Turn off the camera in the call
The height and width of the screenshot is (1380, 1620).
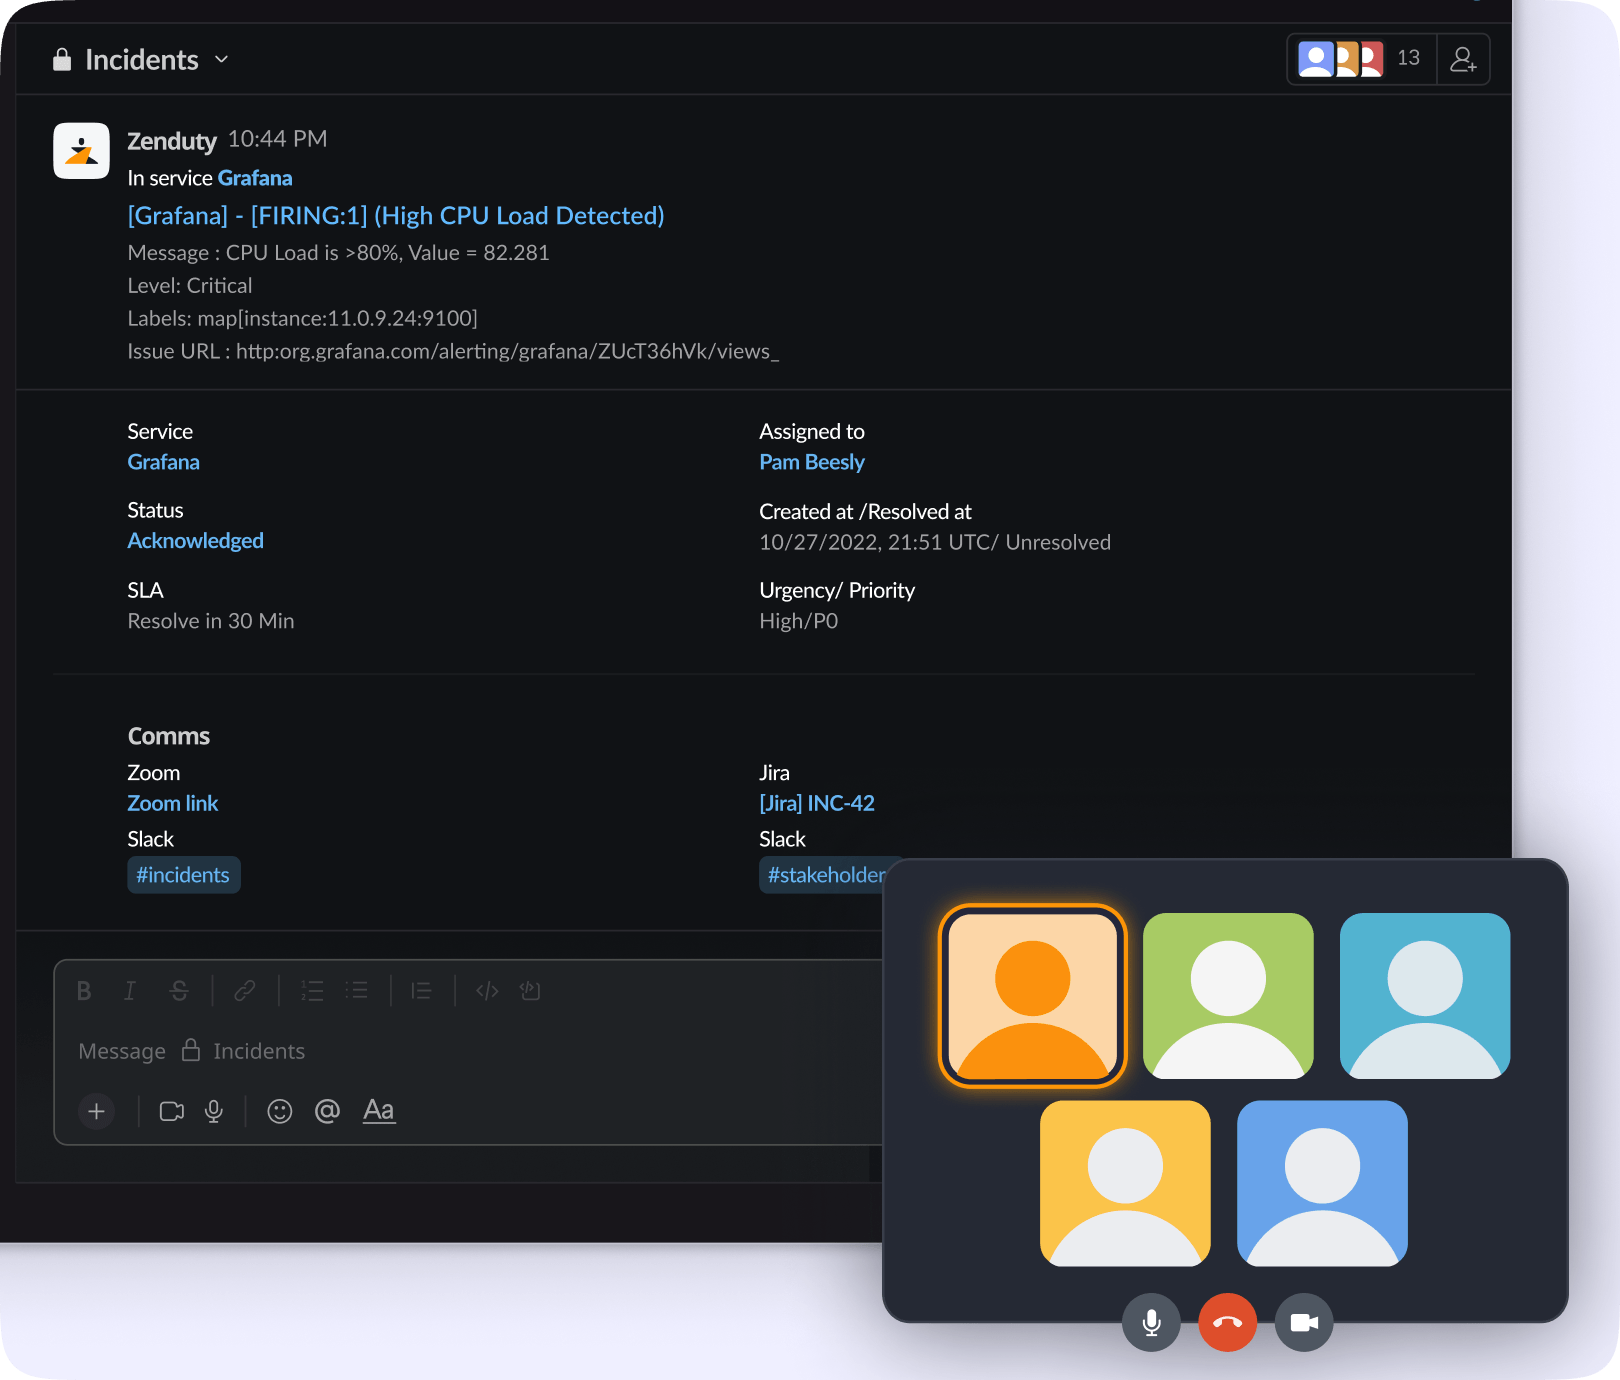pos(1304,1322)
